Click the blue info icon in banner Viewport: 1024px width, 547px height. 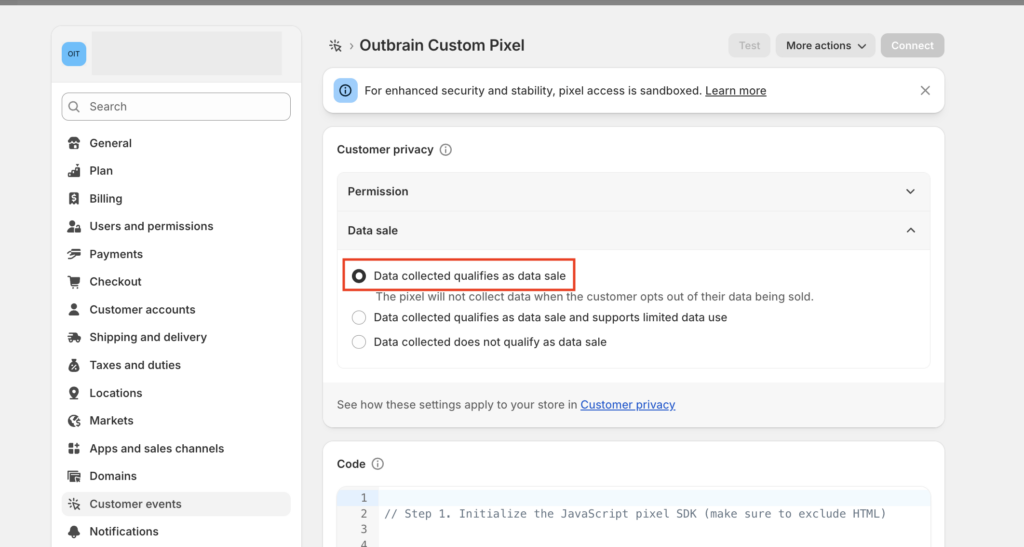pos(345,91)
